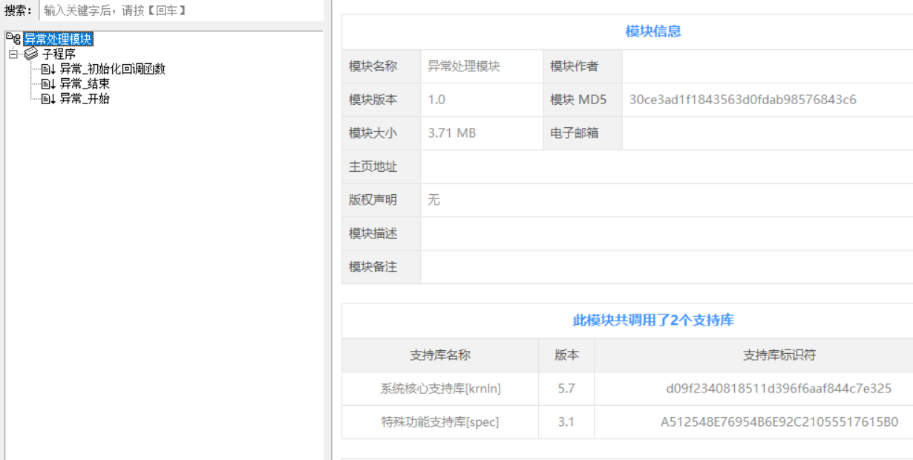Click the 子程序 stacked pages icon
Image resolution: width=913 pixels, height=460 pixels.
click(31, 54)
